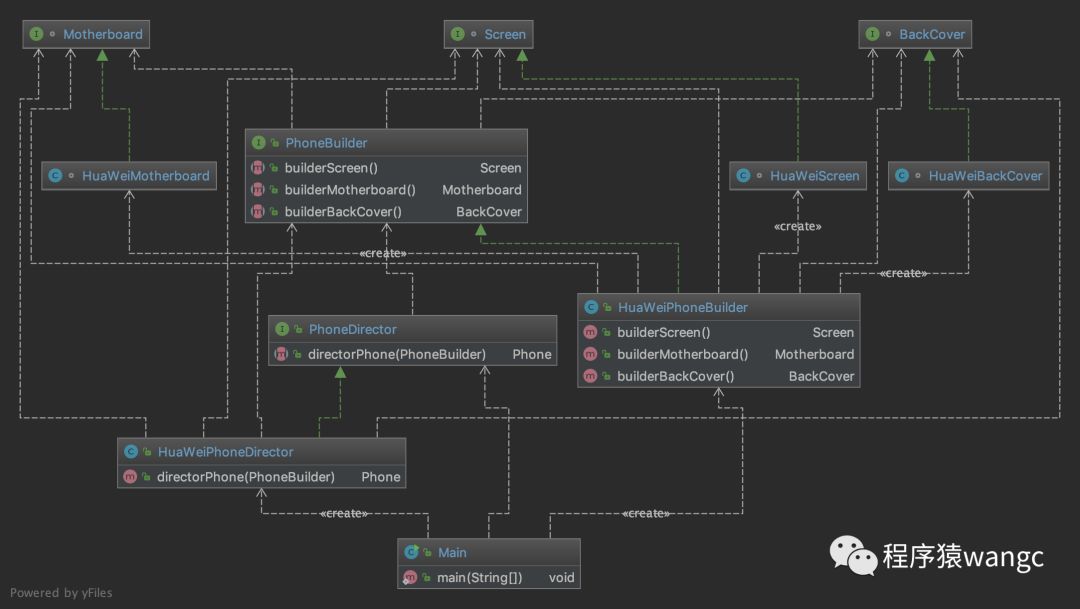Select the HuaWeiMotherboard node label
Image resolution: width=1080 pixels, height=609 pixels.
click(x=145, y=176)
